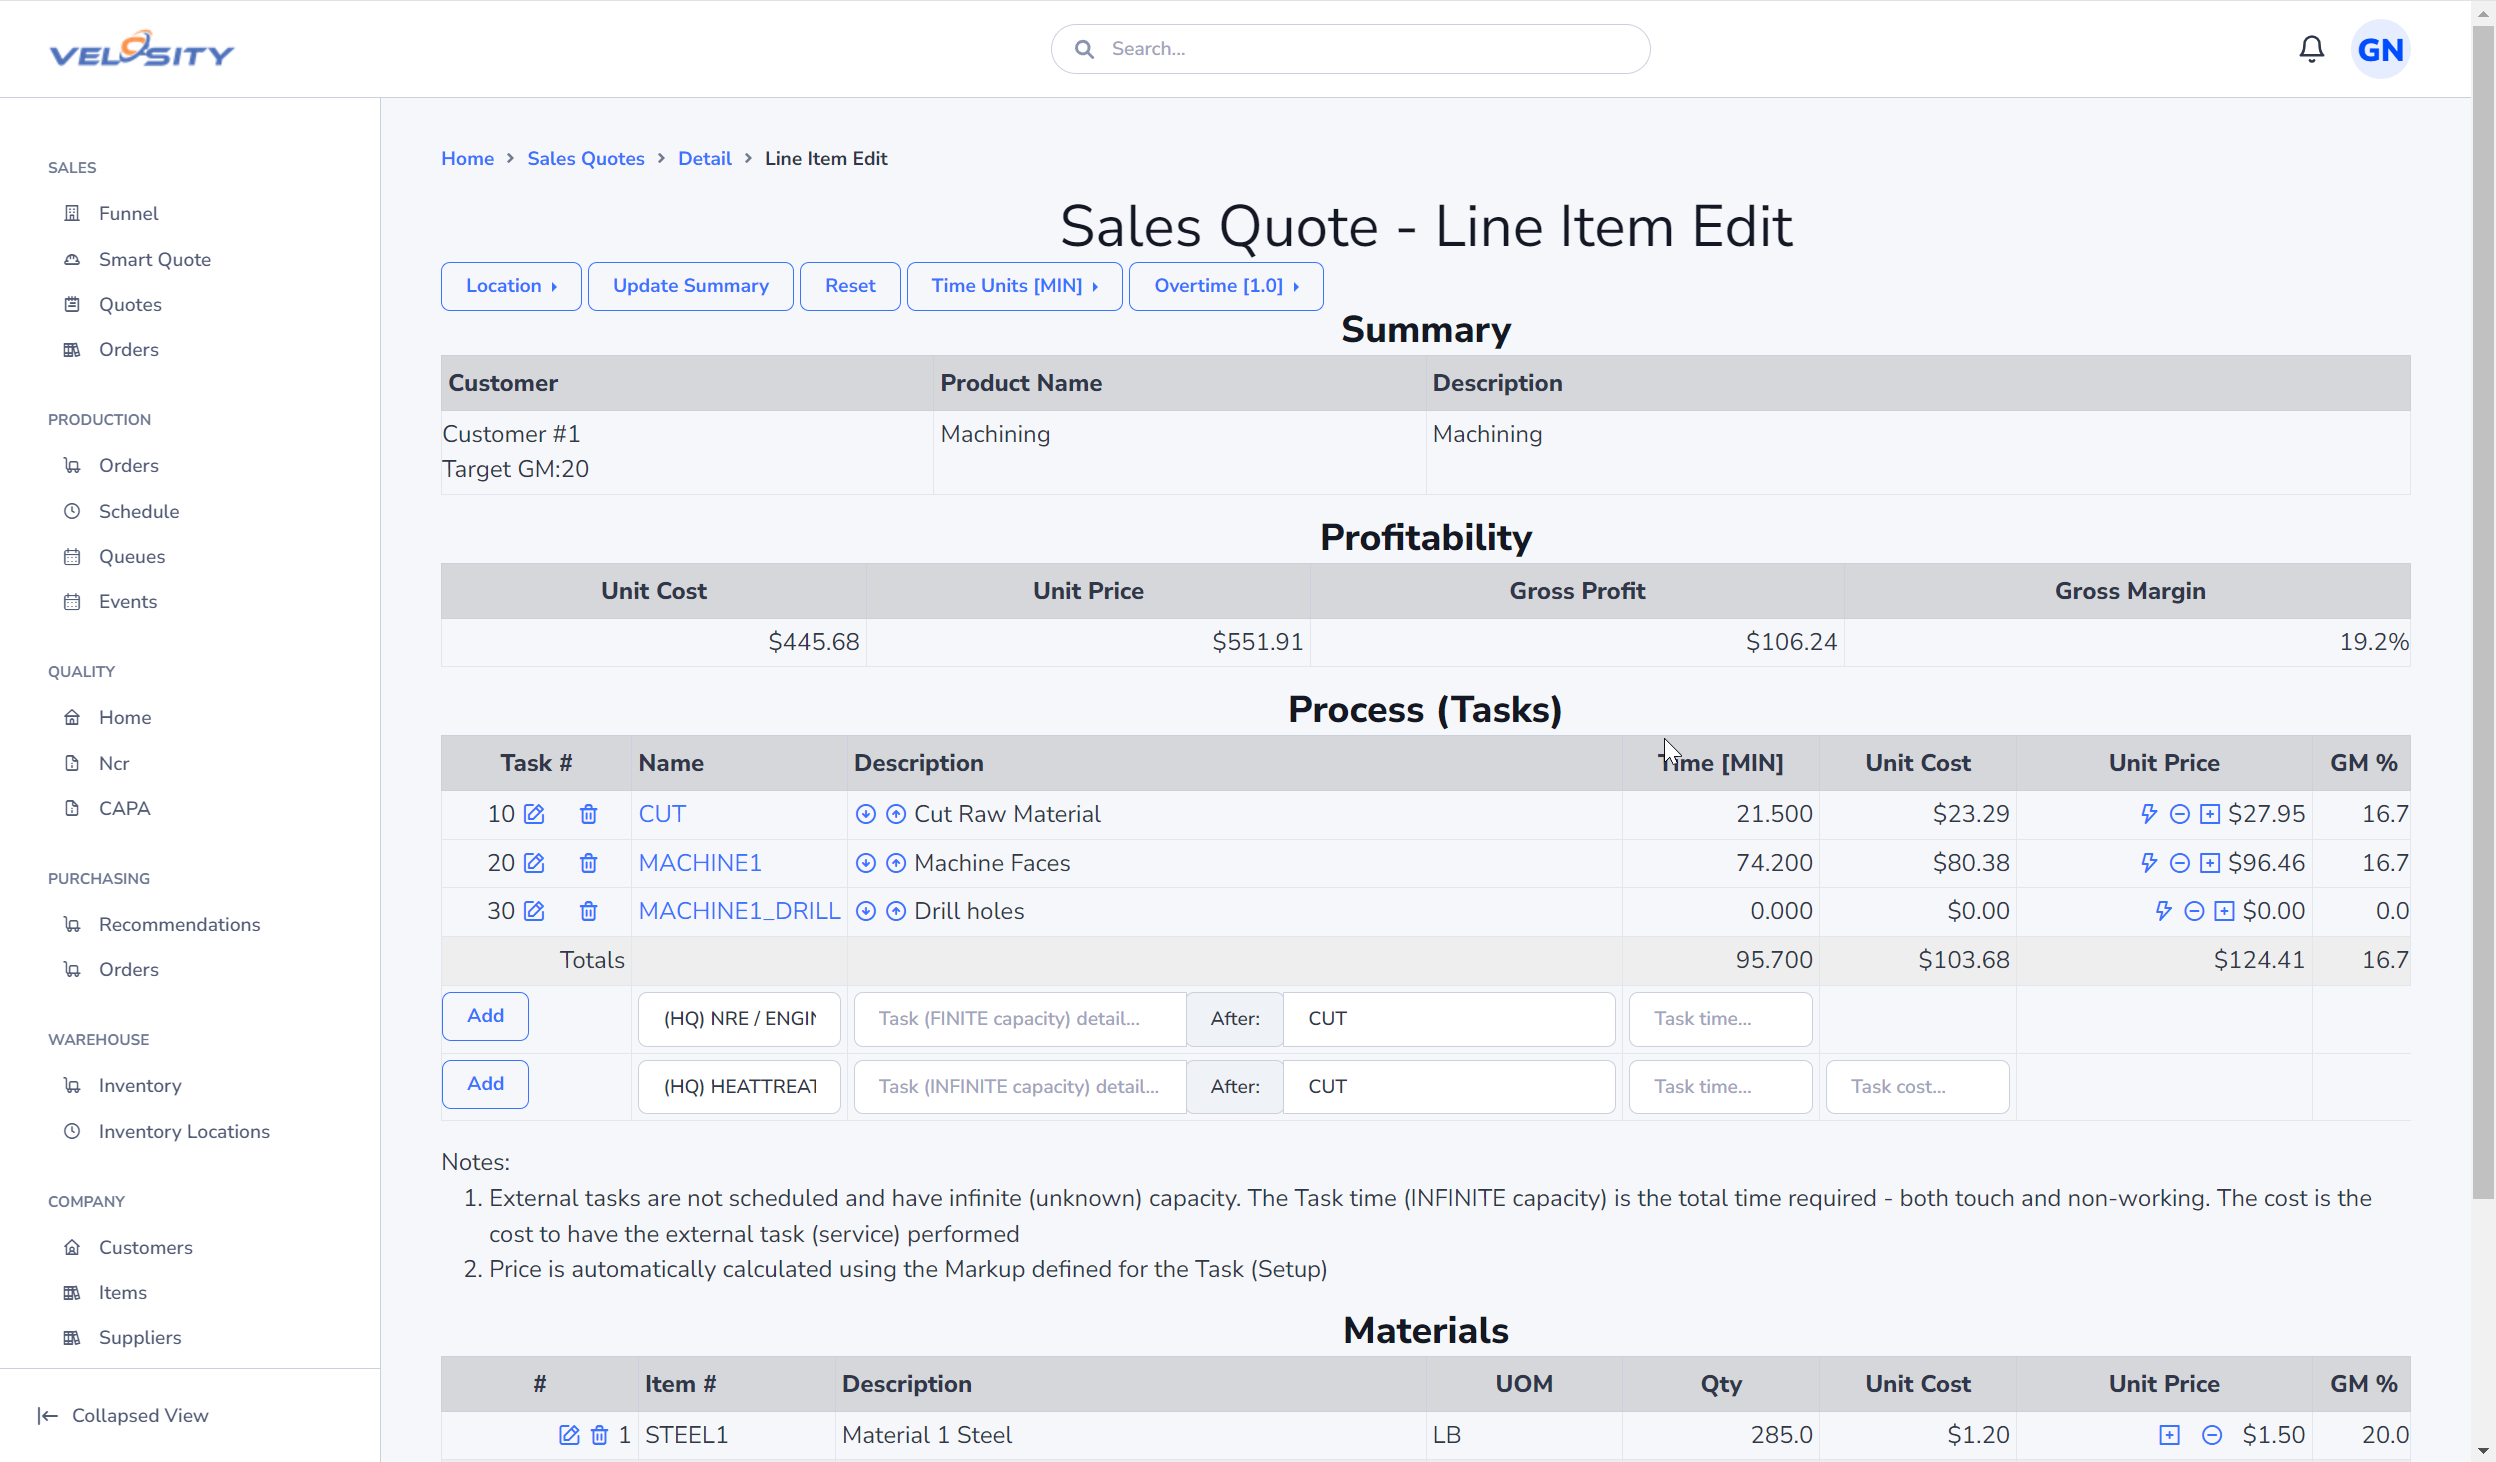This screenshot has width=2496, height=1462.
Task: Click the Reset button
Action: [x=850, y=286]
